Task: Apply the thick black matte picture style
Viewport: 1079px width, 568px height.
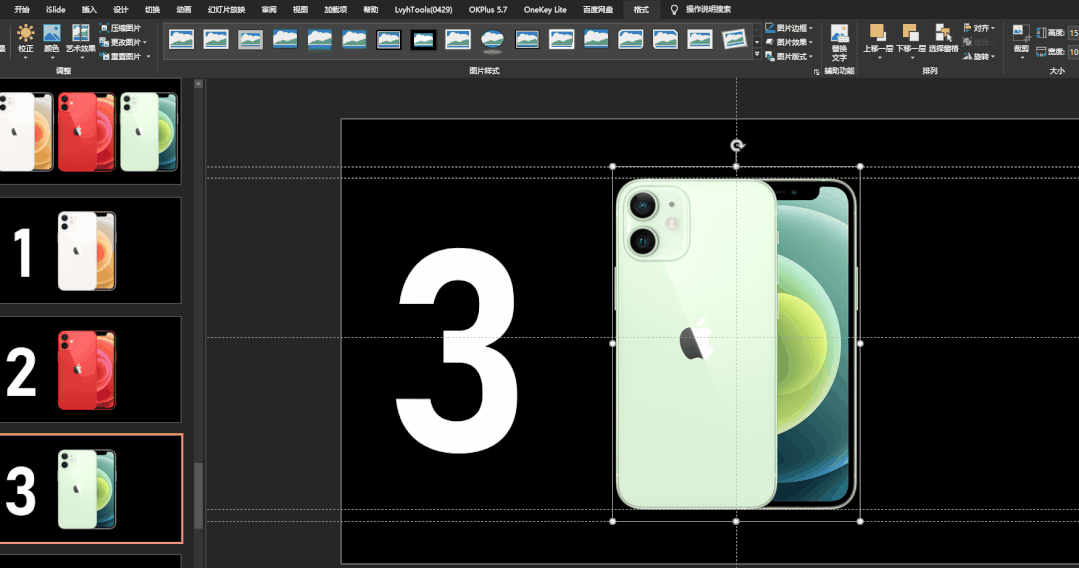Action: coord(423,39)
